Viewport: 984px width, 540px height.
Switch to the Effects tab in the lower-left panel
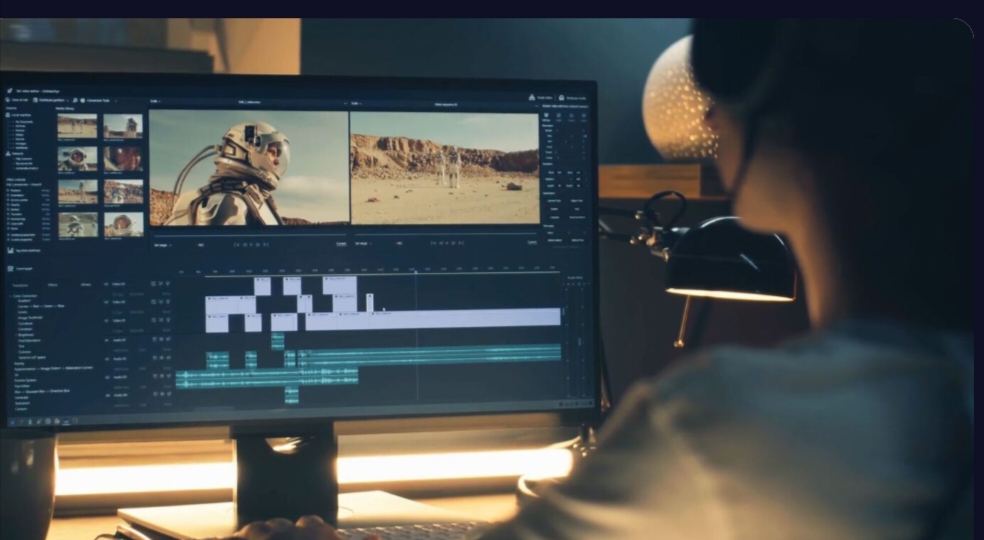click(53, 285)
